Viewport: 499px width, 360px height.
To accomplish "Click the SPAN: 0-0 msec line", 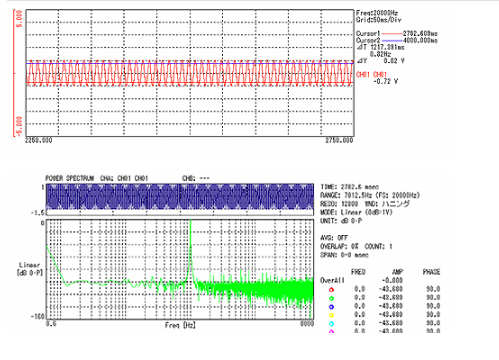I will 344,255.
